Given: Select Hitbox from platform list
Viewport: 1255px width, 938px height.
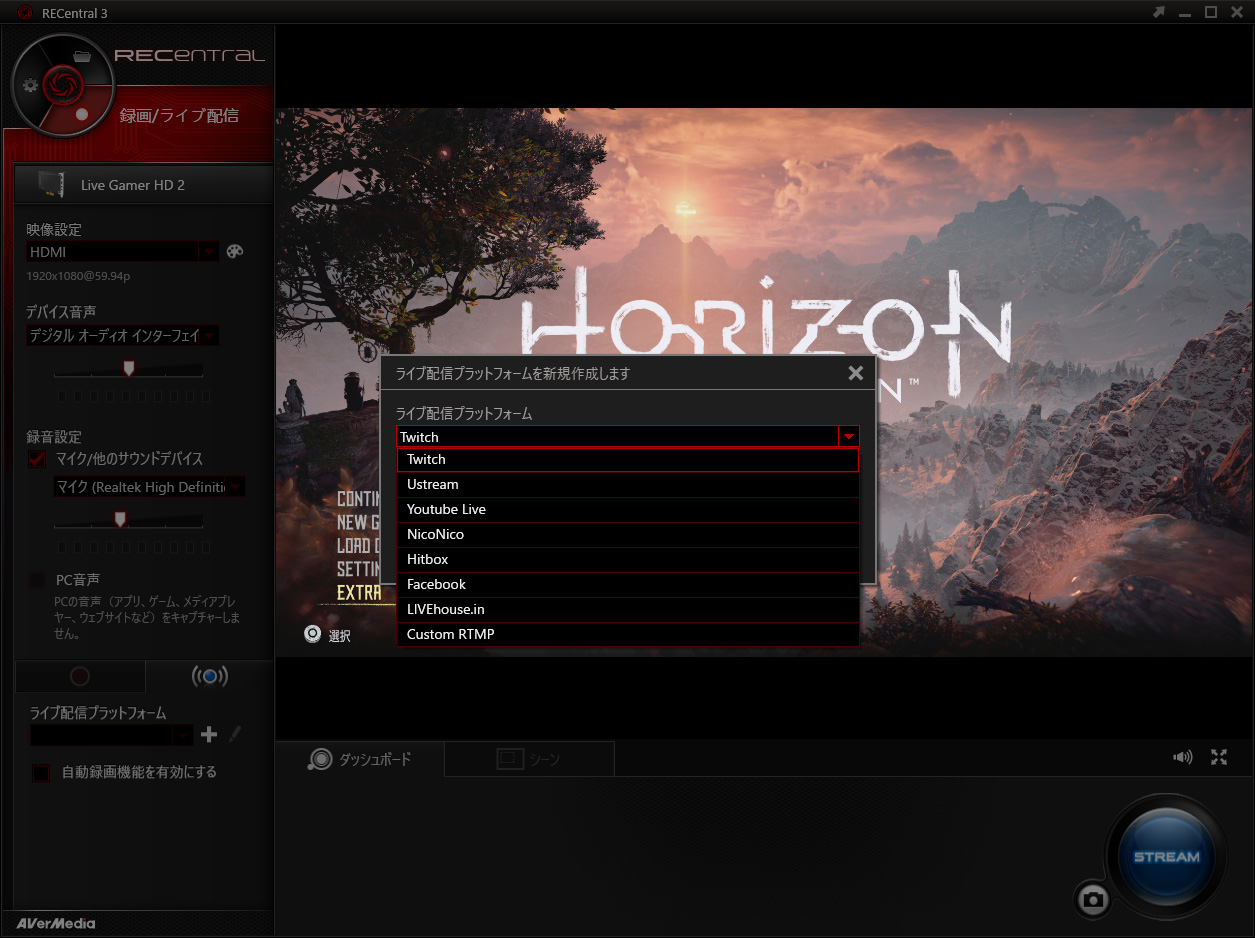Looking at the screenshot, I should (628, 560).
